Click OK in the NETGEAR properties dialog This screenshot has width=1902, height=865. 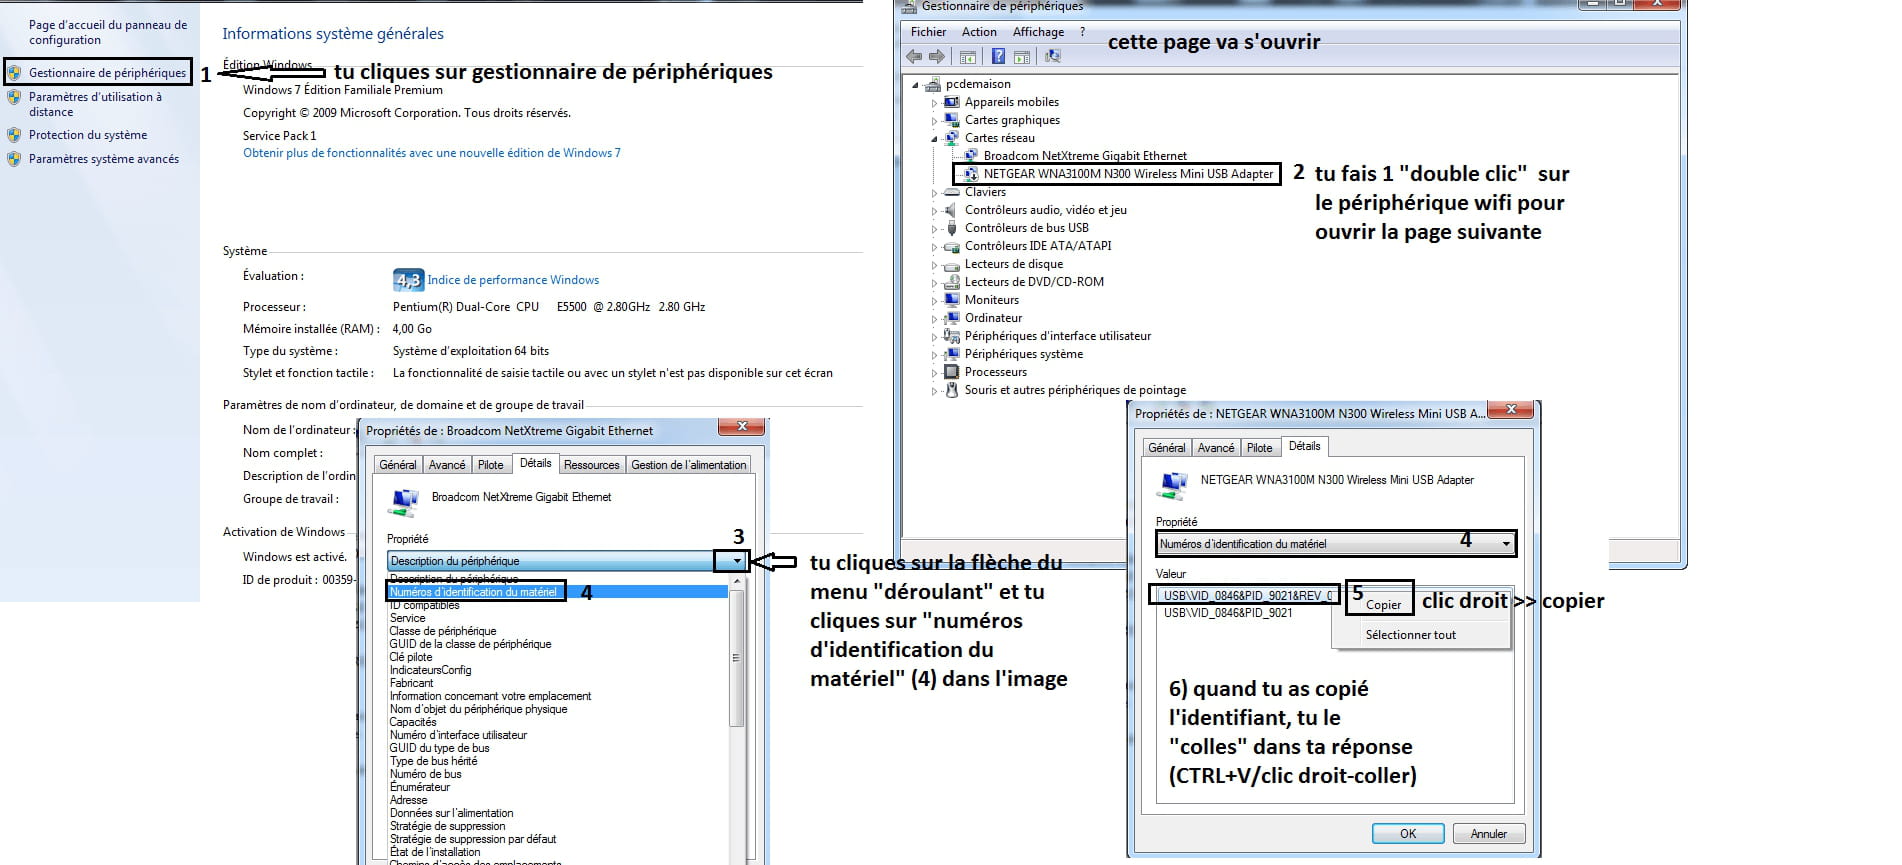point(1407,834)
